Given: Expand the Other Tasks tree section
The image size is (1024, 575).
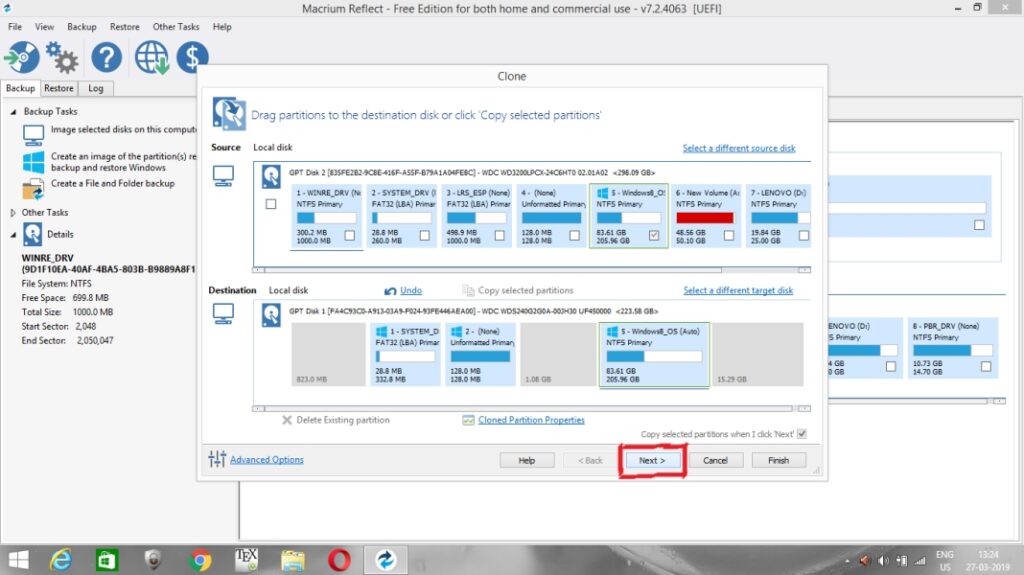Looking at the screenshot, I should 13,212.
